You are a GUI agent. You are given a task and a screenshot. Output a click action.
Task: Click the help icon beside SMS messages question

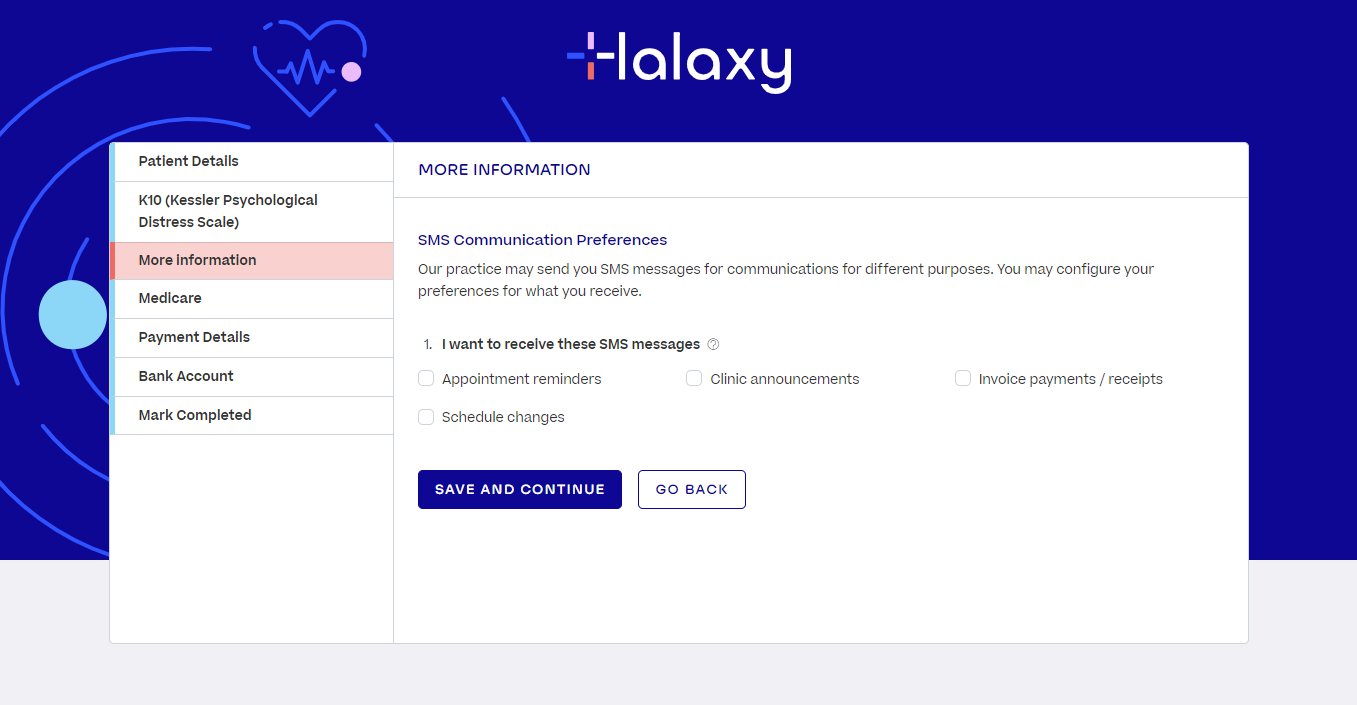pos(713,344)
